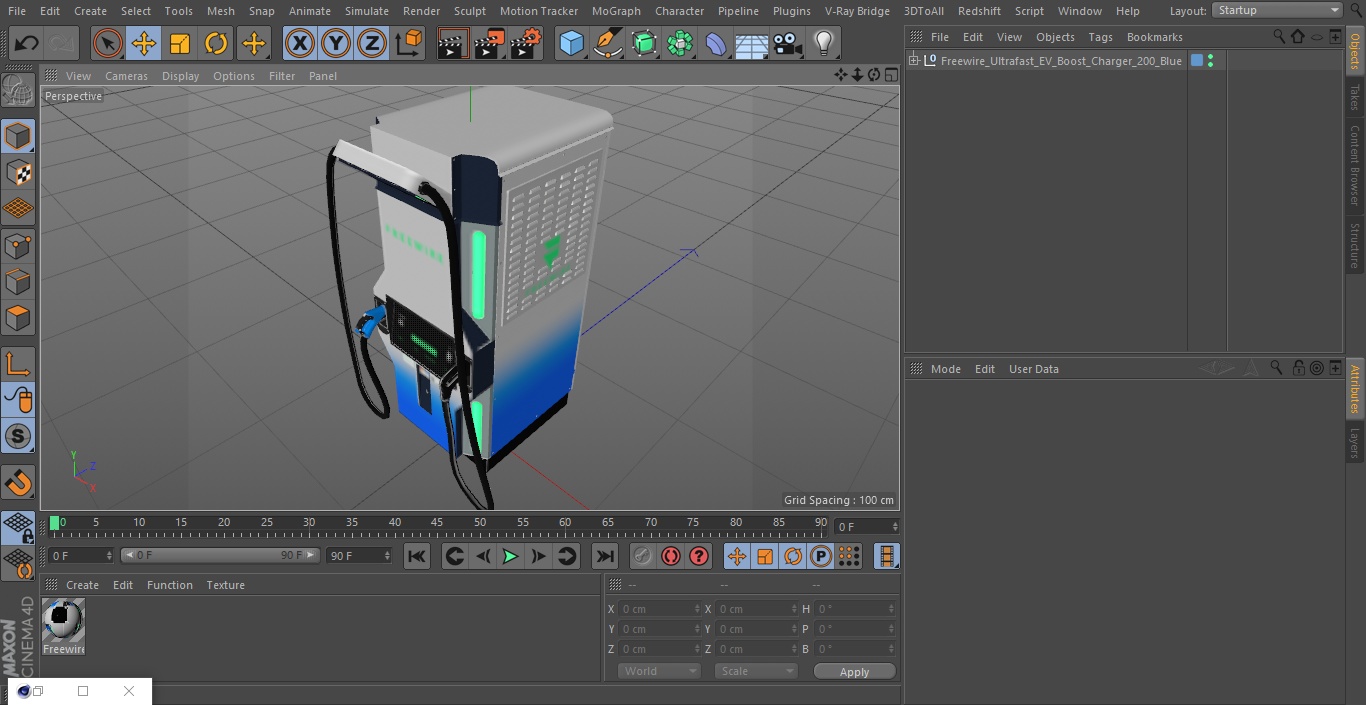Open the viewport Display menu
Screen dimensions: 1366x705
[180, 76]
